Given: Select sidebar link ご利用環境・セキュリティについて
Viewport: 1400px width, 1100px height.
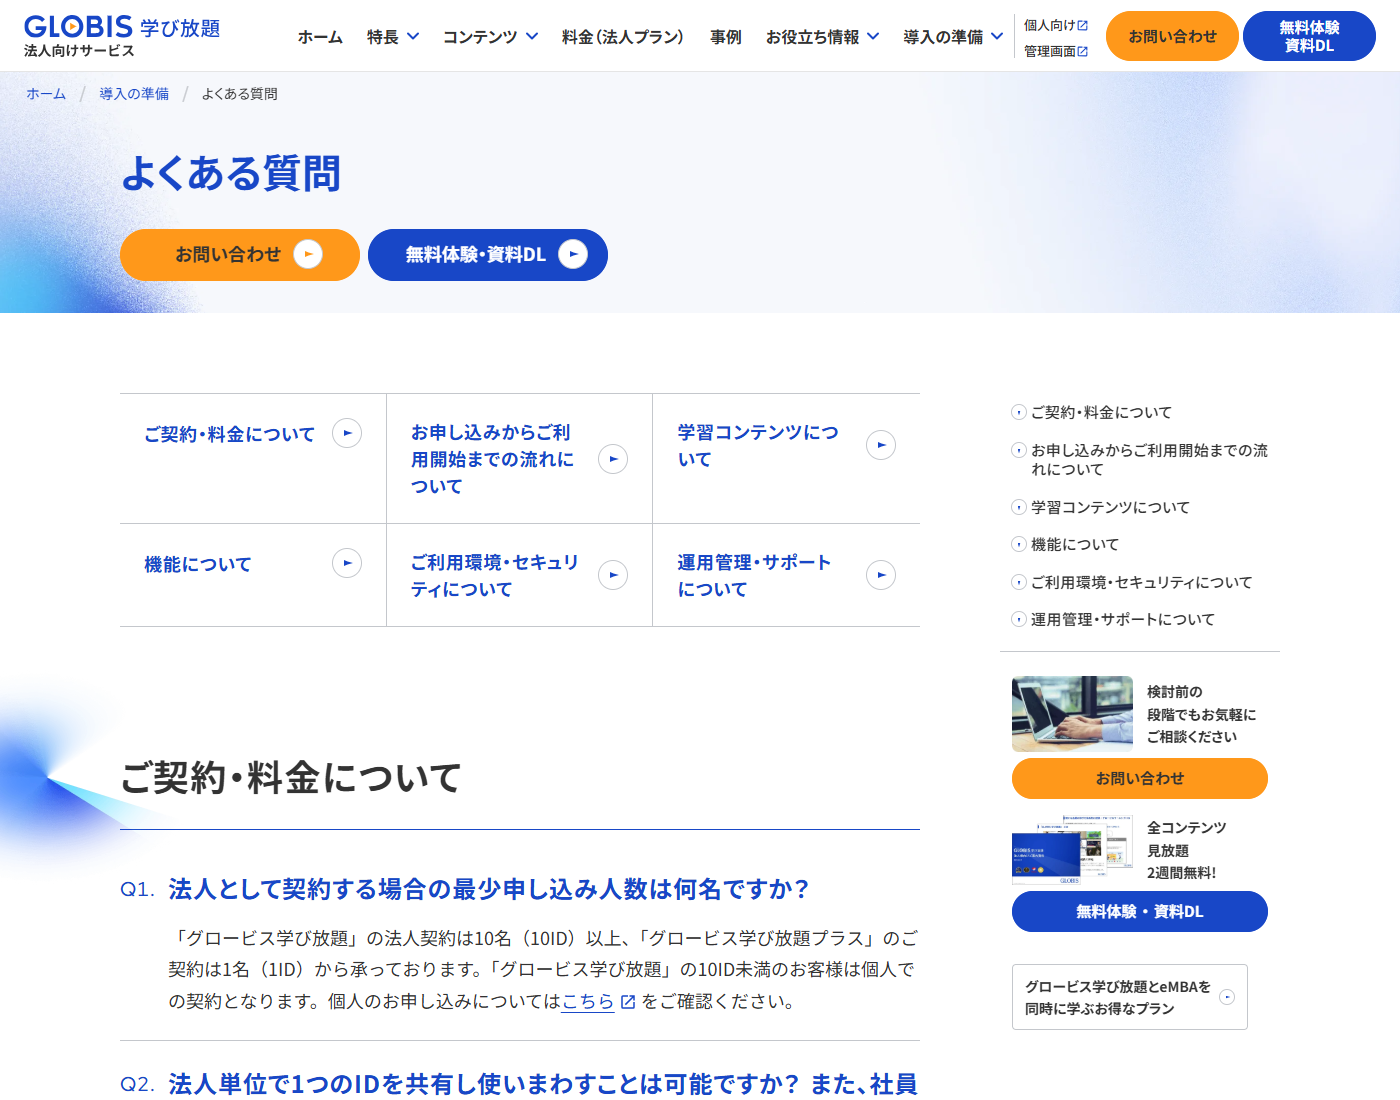Looking at the screenshot, I should pyautogui.click(x=1141, y=582).
